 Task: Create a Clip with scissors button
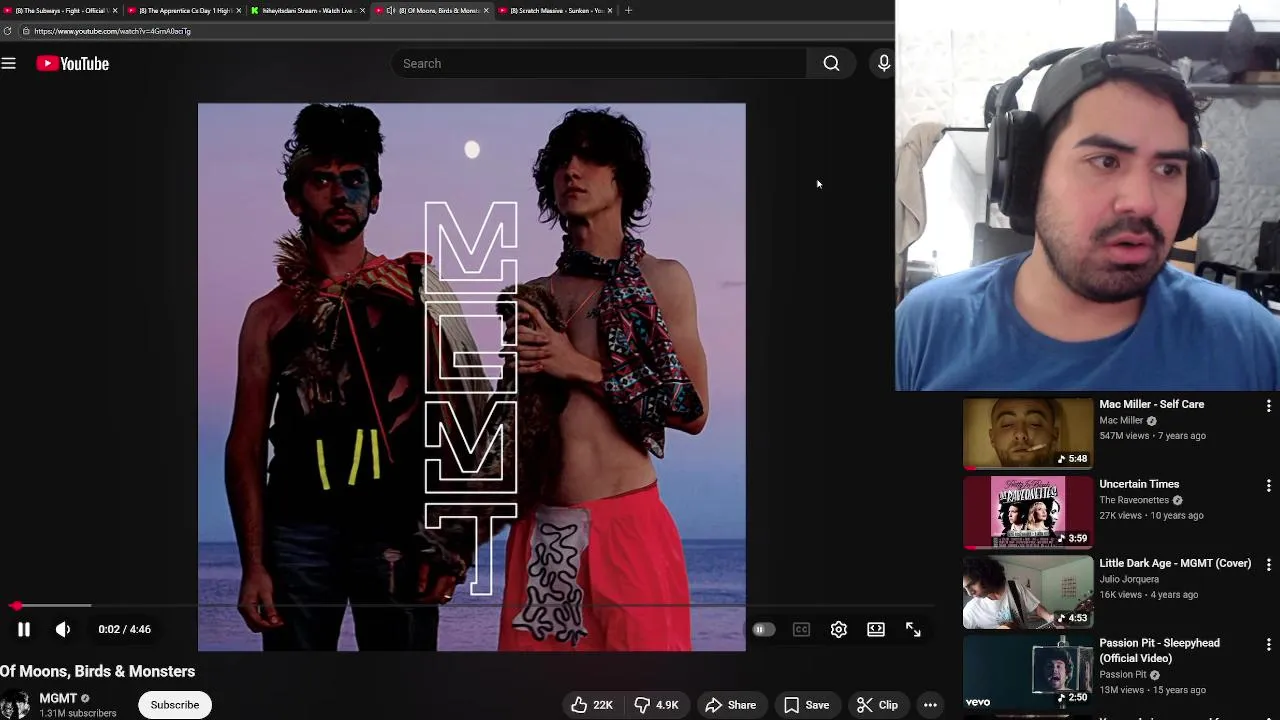(877, 705)
